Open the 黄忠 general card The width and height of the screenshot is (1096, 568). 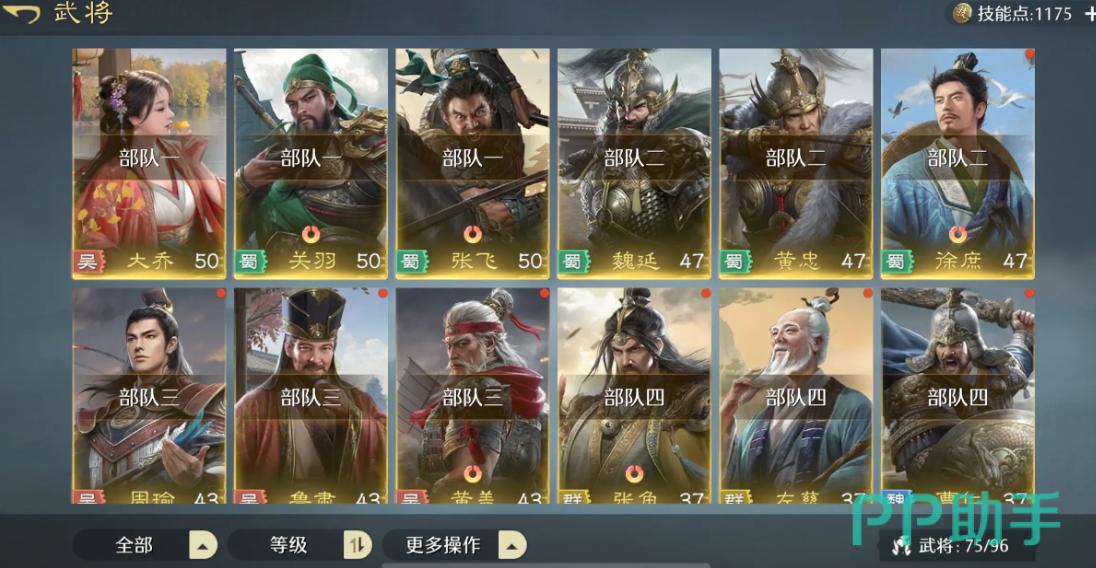tap(796, 163)
